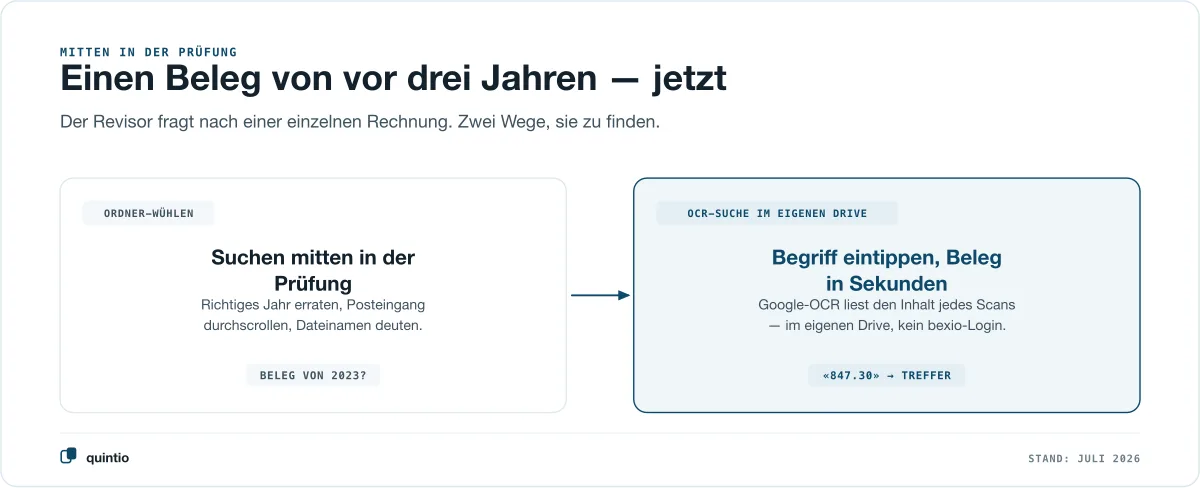The height and width of the screenshot is (488, 1200).
Task: Select the 'OCR-SUCHE IM EIGENEN DRIVE' tag
Action: [777, 213]
